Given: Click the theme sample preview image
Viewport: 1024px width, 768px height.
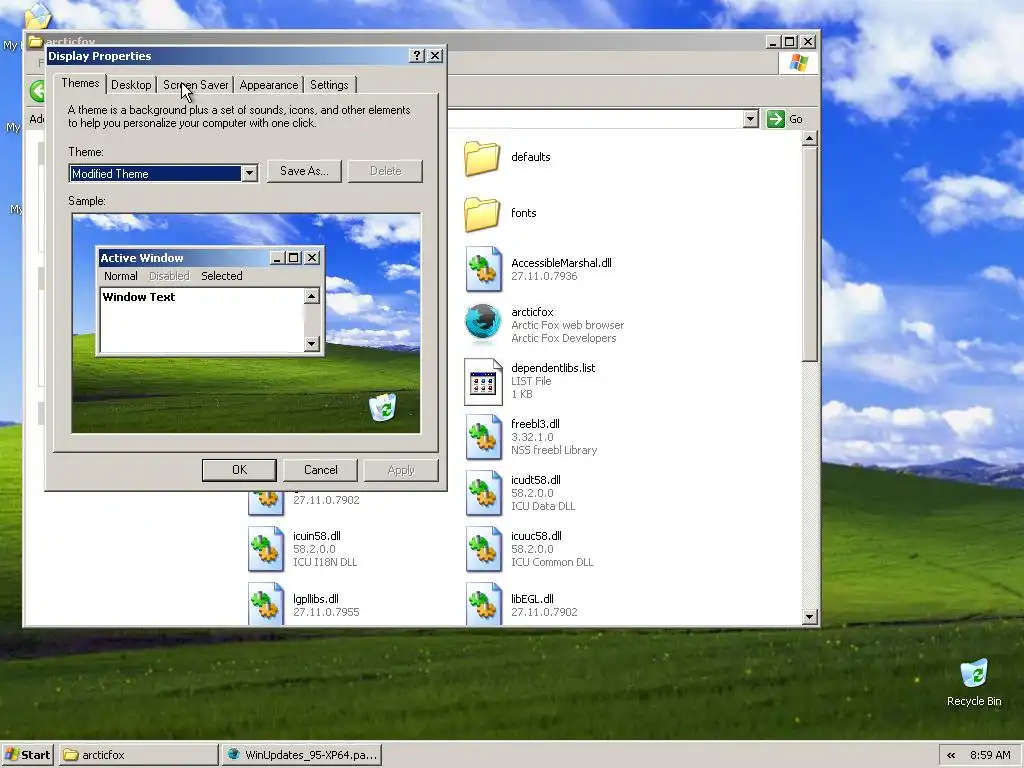Looking at the screenshot, I should pos(246,323).
